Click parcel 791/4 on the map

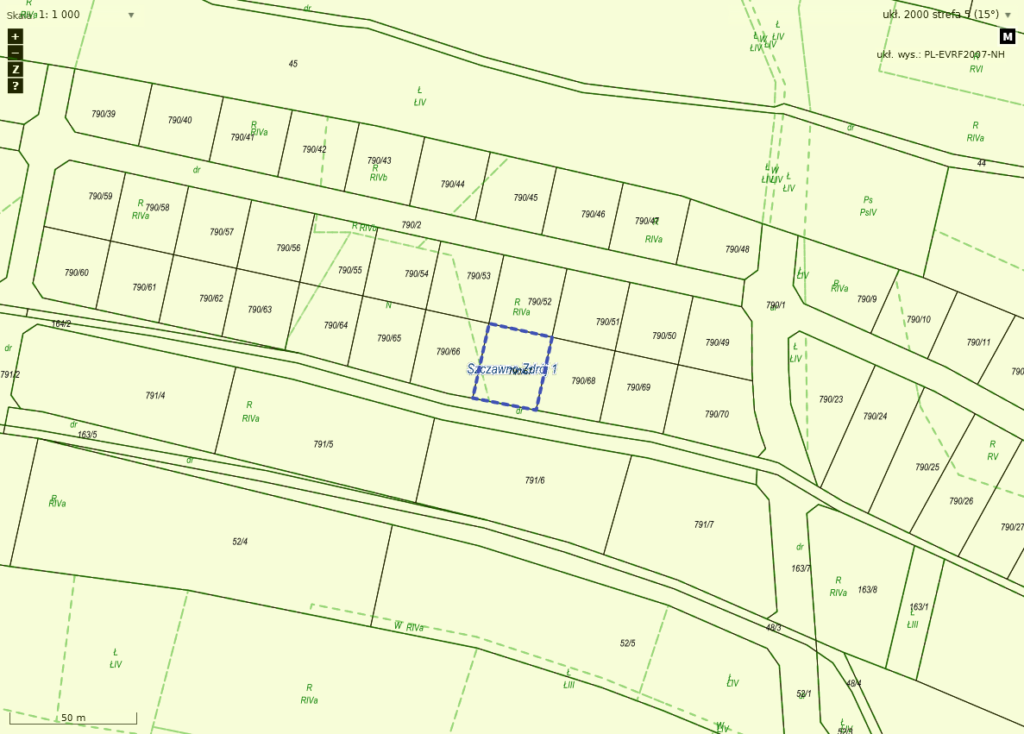(155, 396)
